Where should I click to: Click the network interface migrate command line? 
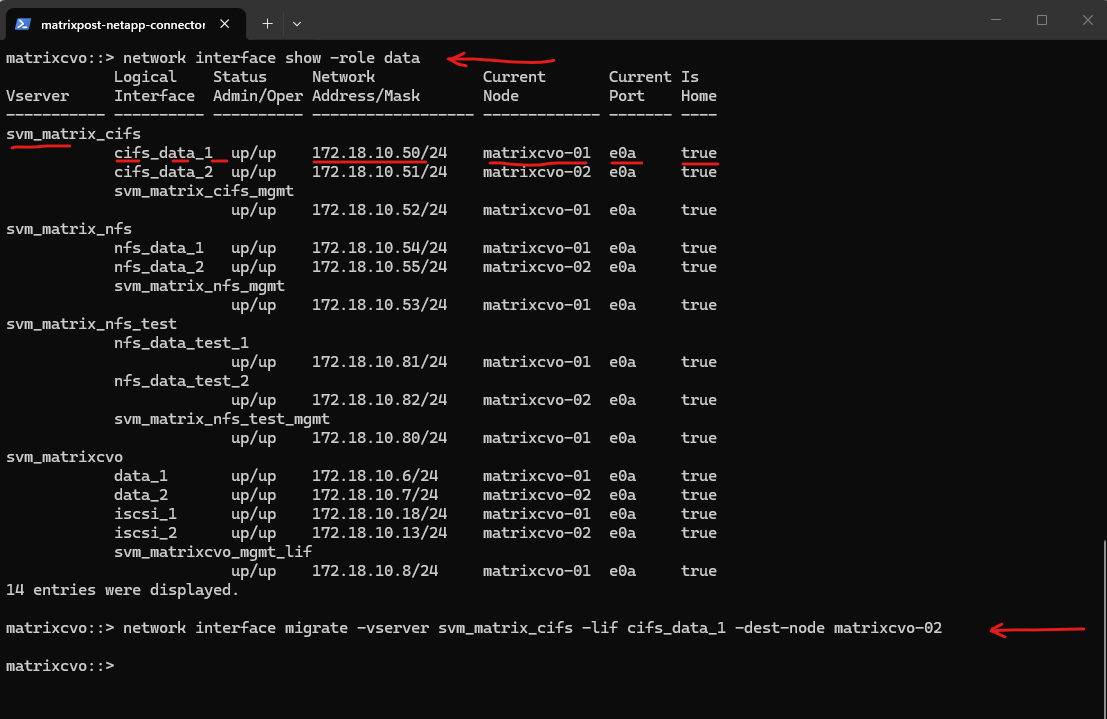coord(532,628)
